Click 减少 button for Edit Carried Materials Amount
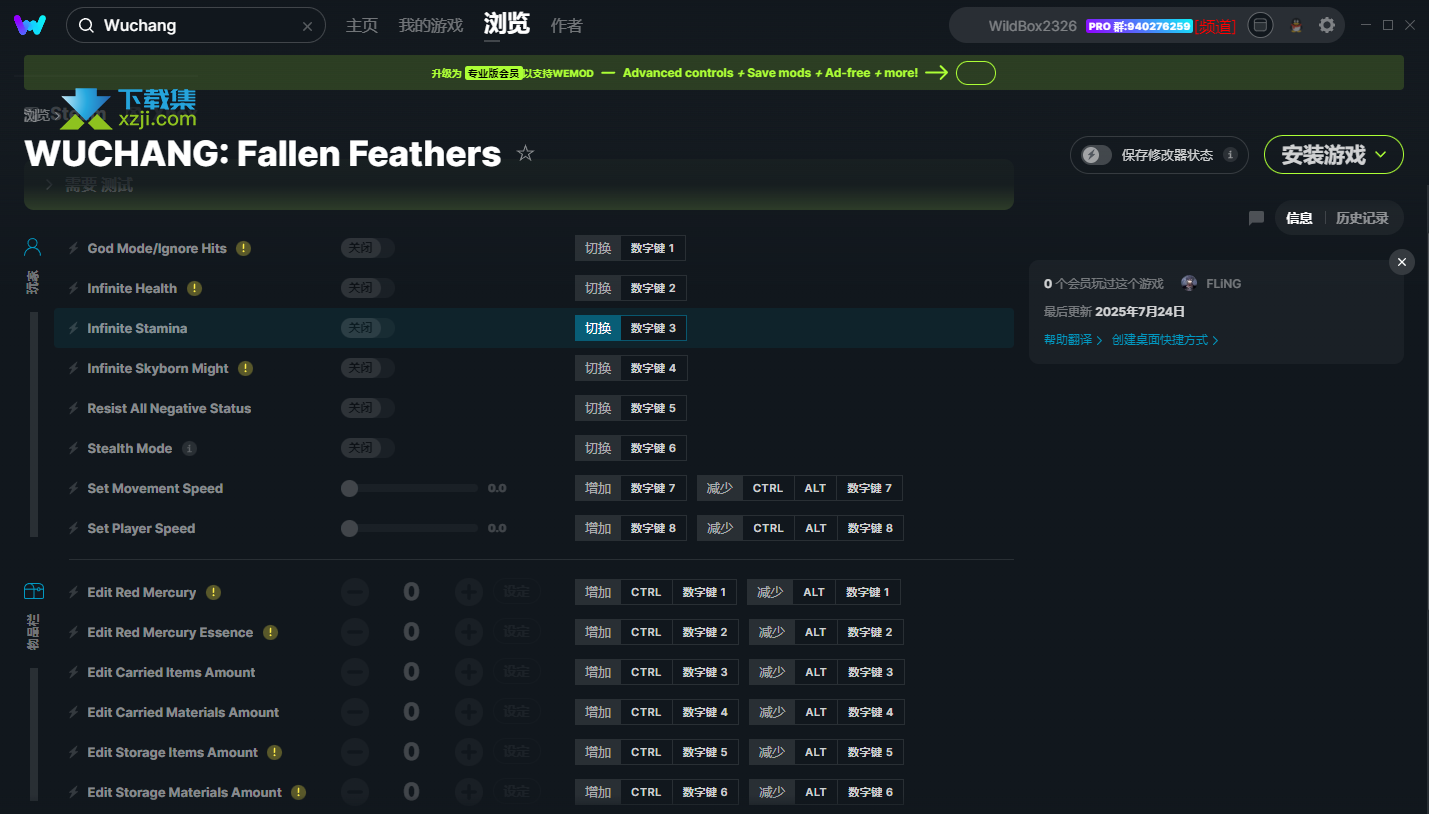Screen dimensions: 1429x814 [772, 712]
